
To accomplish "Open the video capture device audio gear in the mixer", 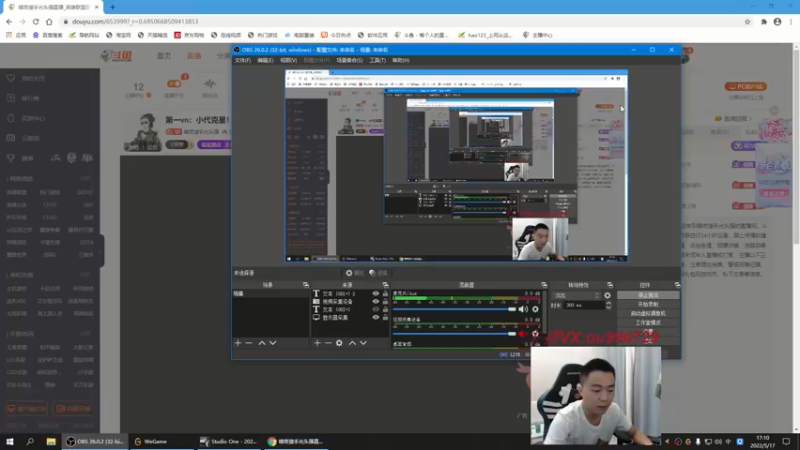I will 535,334.
